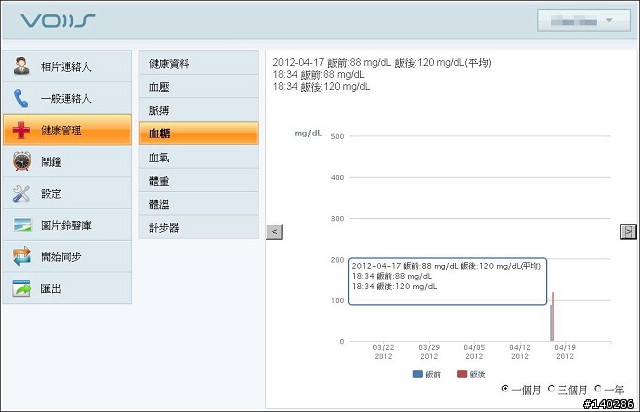
Task: Click the export icon
Action: tap(22, 289)
